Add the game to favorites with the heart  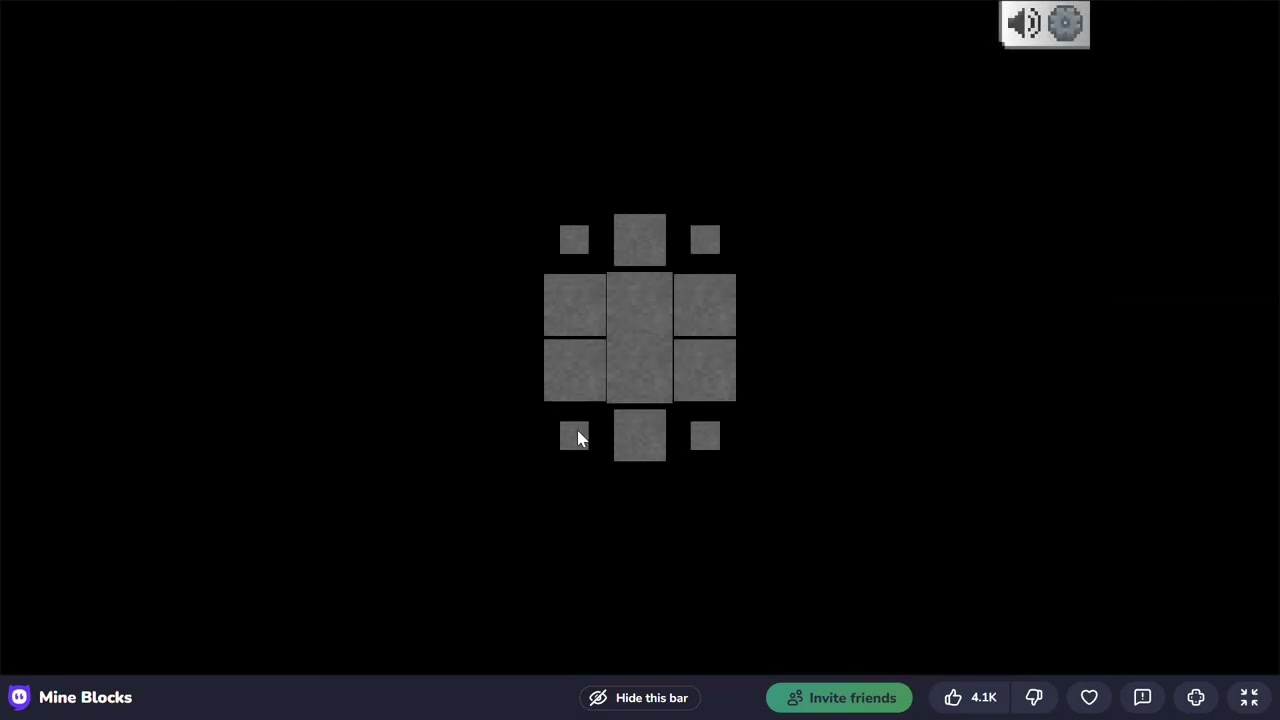coord(1089,698)
